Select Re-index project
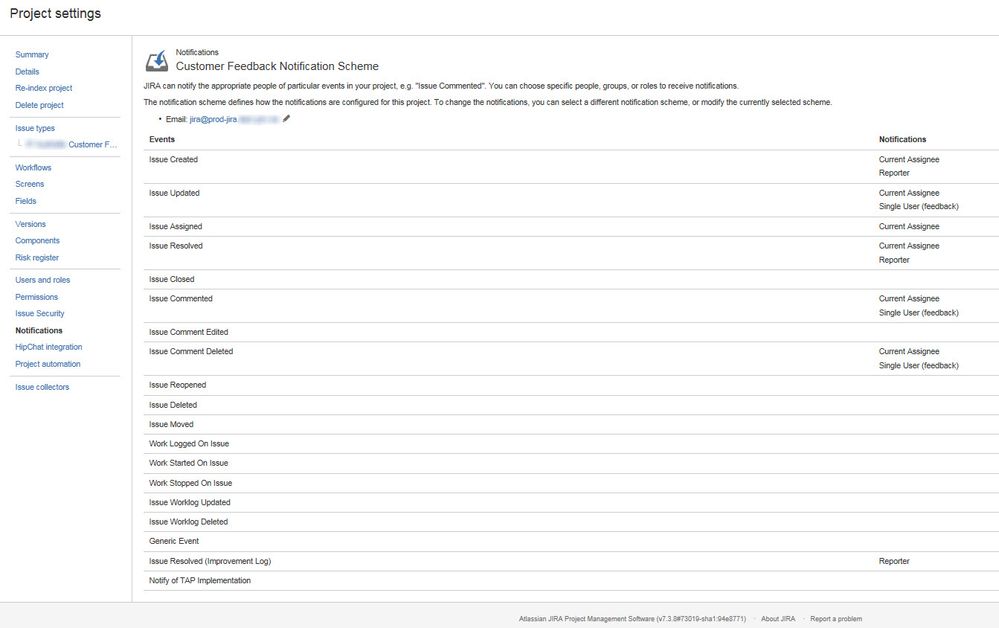 point(44,88)
